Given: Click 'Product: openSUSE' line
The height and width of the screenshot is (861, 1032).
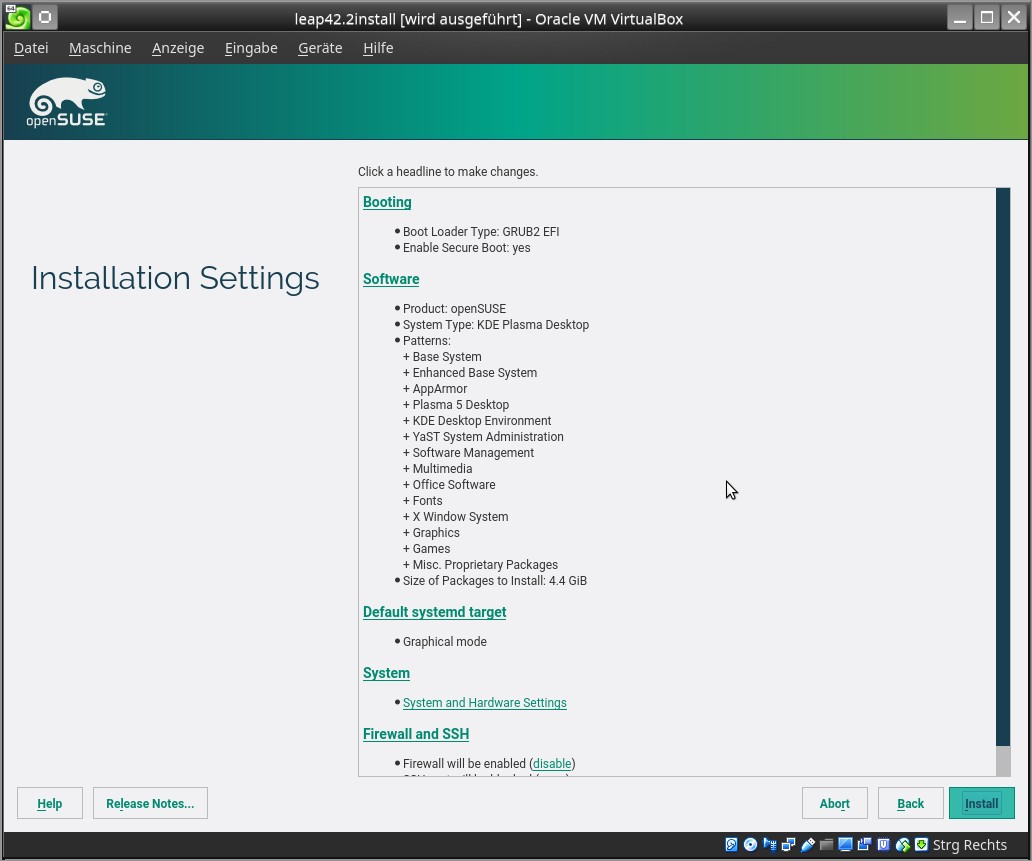Looking at the screenshot, I should click(454, 309).
